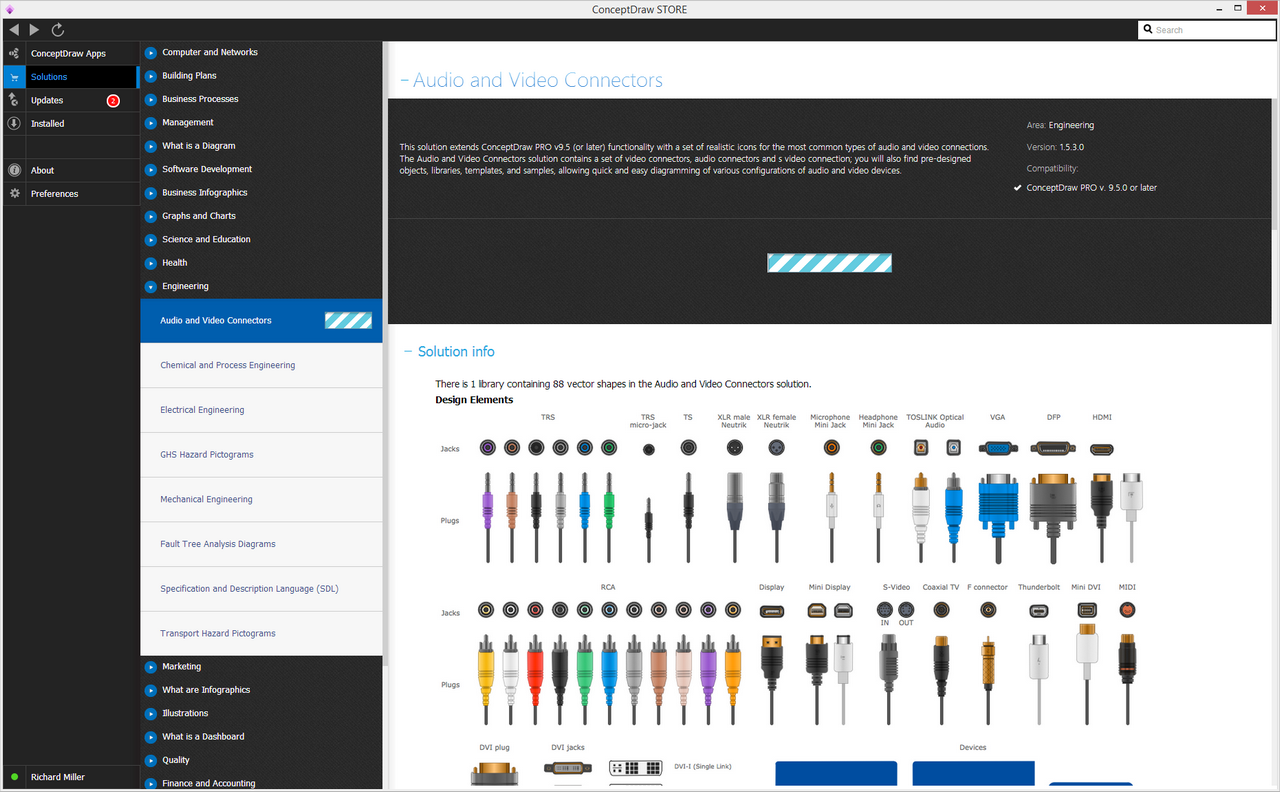
Task: Open Electrical Engineering solution
Action: [x=261, y=410]
